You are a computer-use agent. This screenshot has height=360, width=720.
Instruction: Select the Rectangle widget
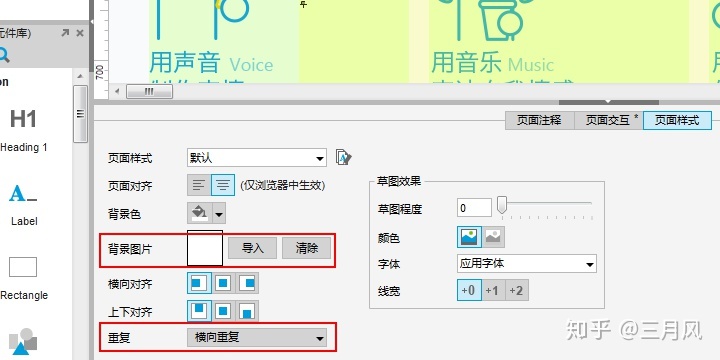[23, 278]
